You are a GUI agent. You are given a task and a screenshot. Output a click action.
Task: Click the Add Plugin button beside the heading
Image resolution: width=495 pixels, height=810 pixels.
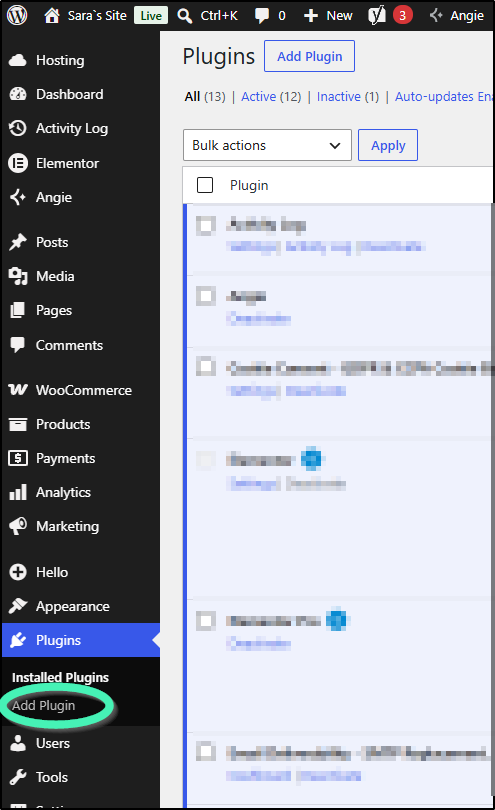pos(310,56)
